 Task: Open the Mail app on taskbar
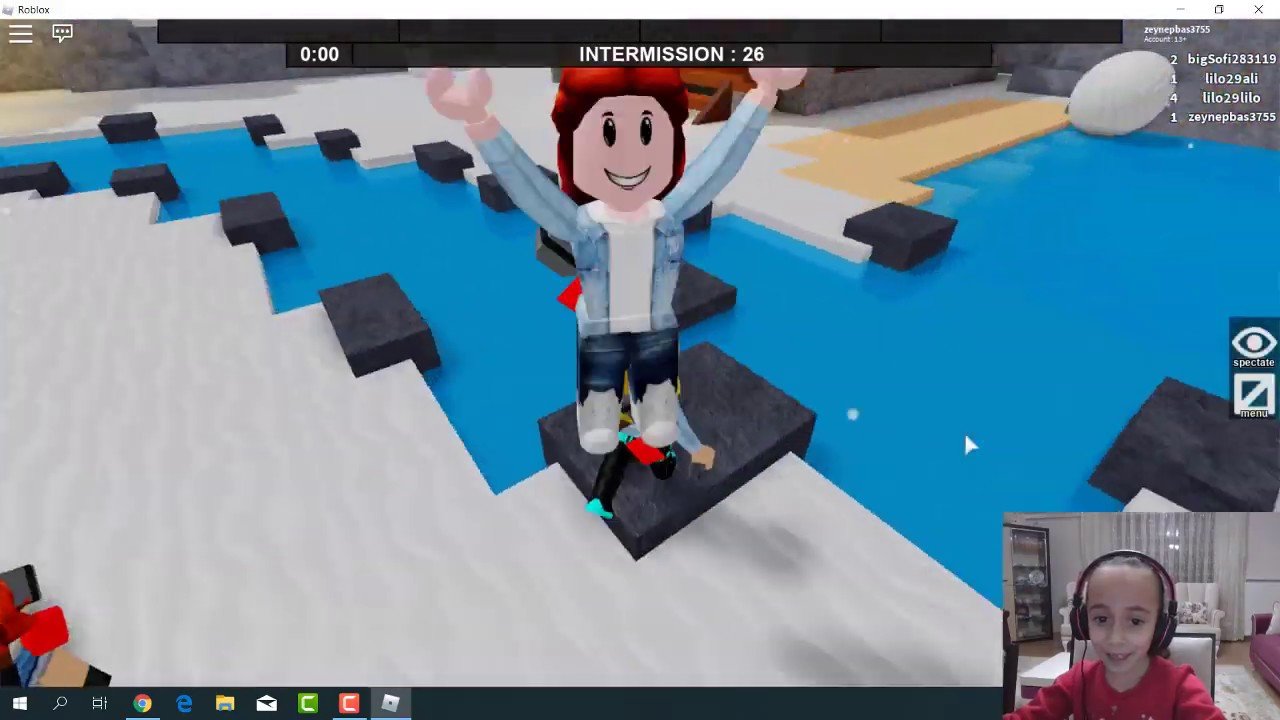[266, 704]
